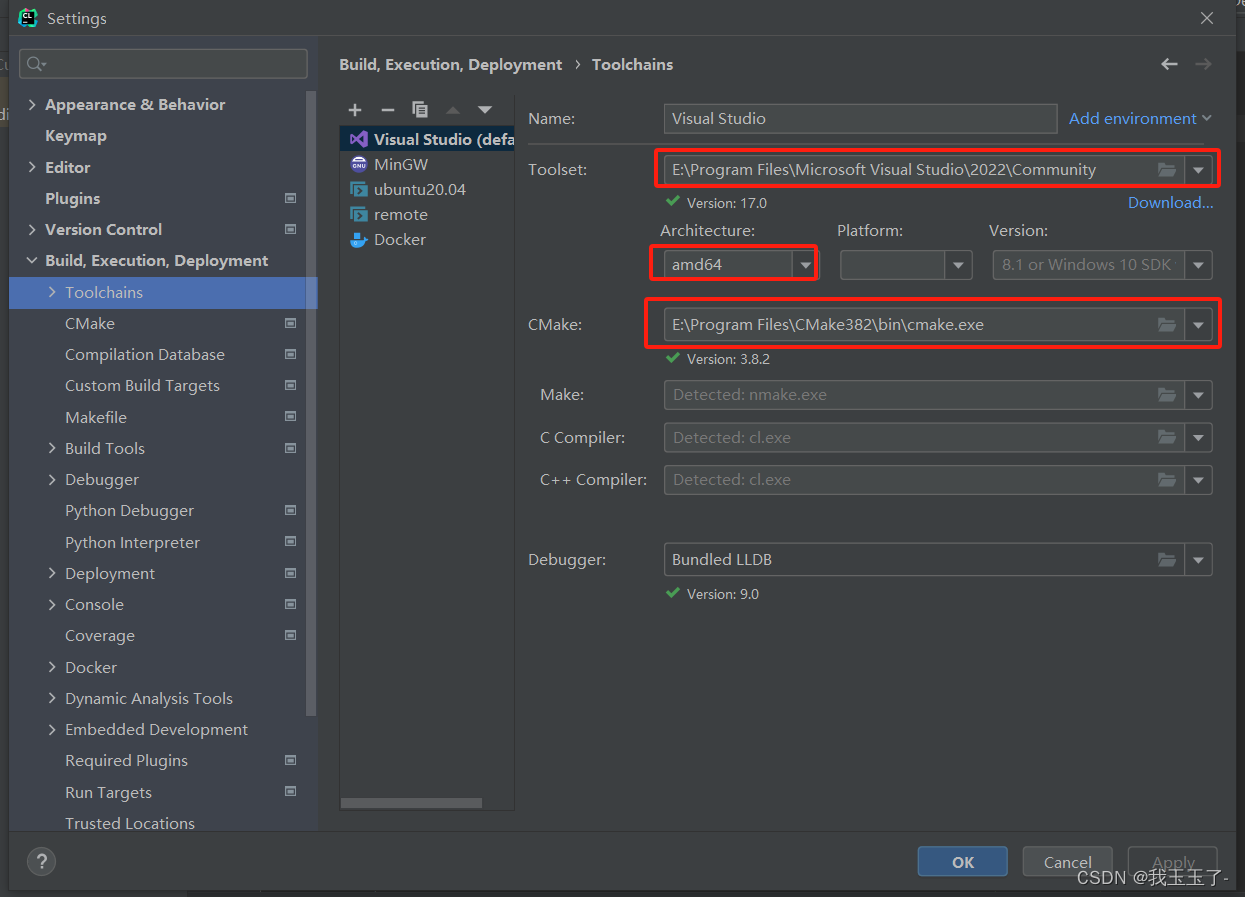Open C++ Compiler dropdown arrow
This screenshot has width=1245, height=897.
click(x=1198, y=480)
